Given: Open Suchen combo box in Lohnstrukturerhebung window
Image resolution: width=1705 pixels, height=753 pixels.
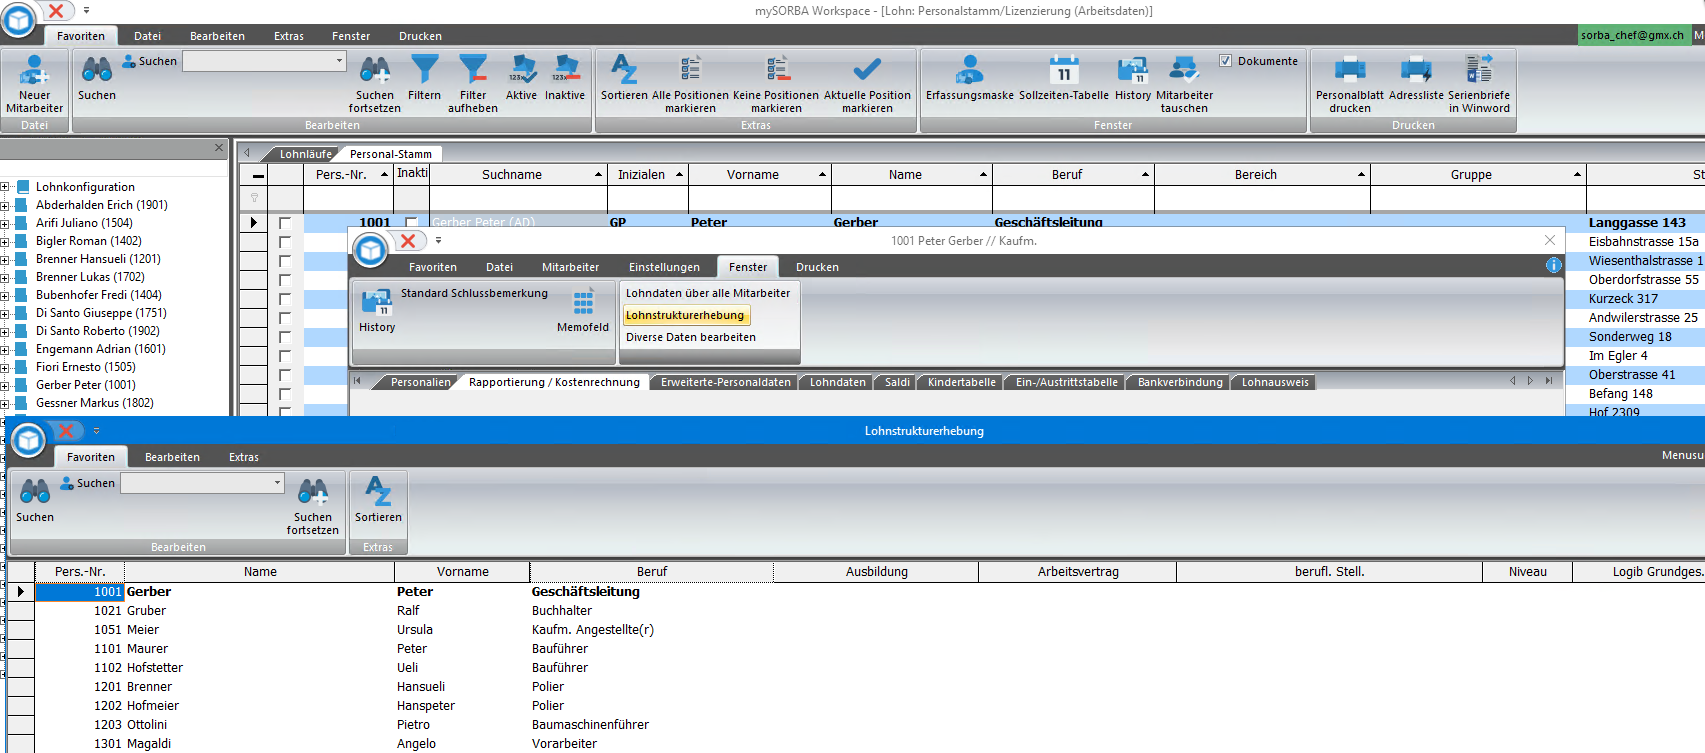Looking at the screenshot, I should tap(277, 483).
